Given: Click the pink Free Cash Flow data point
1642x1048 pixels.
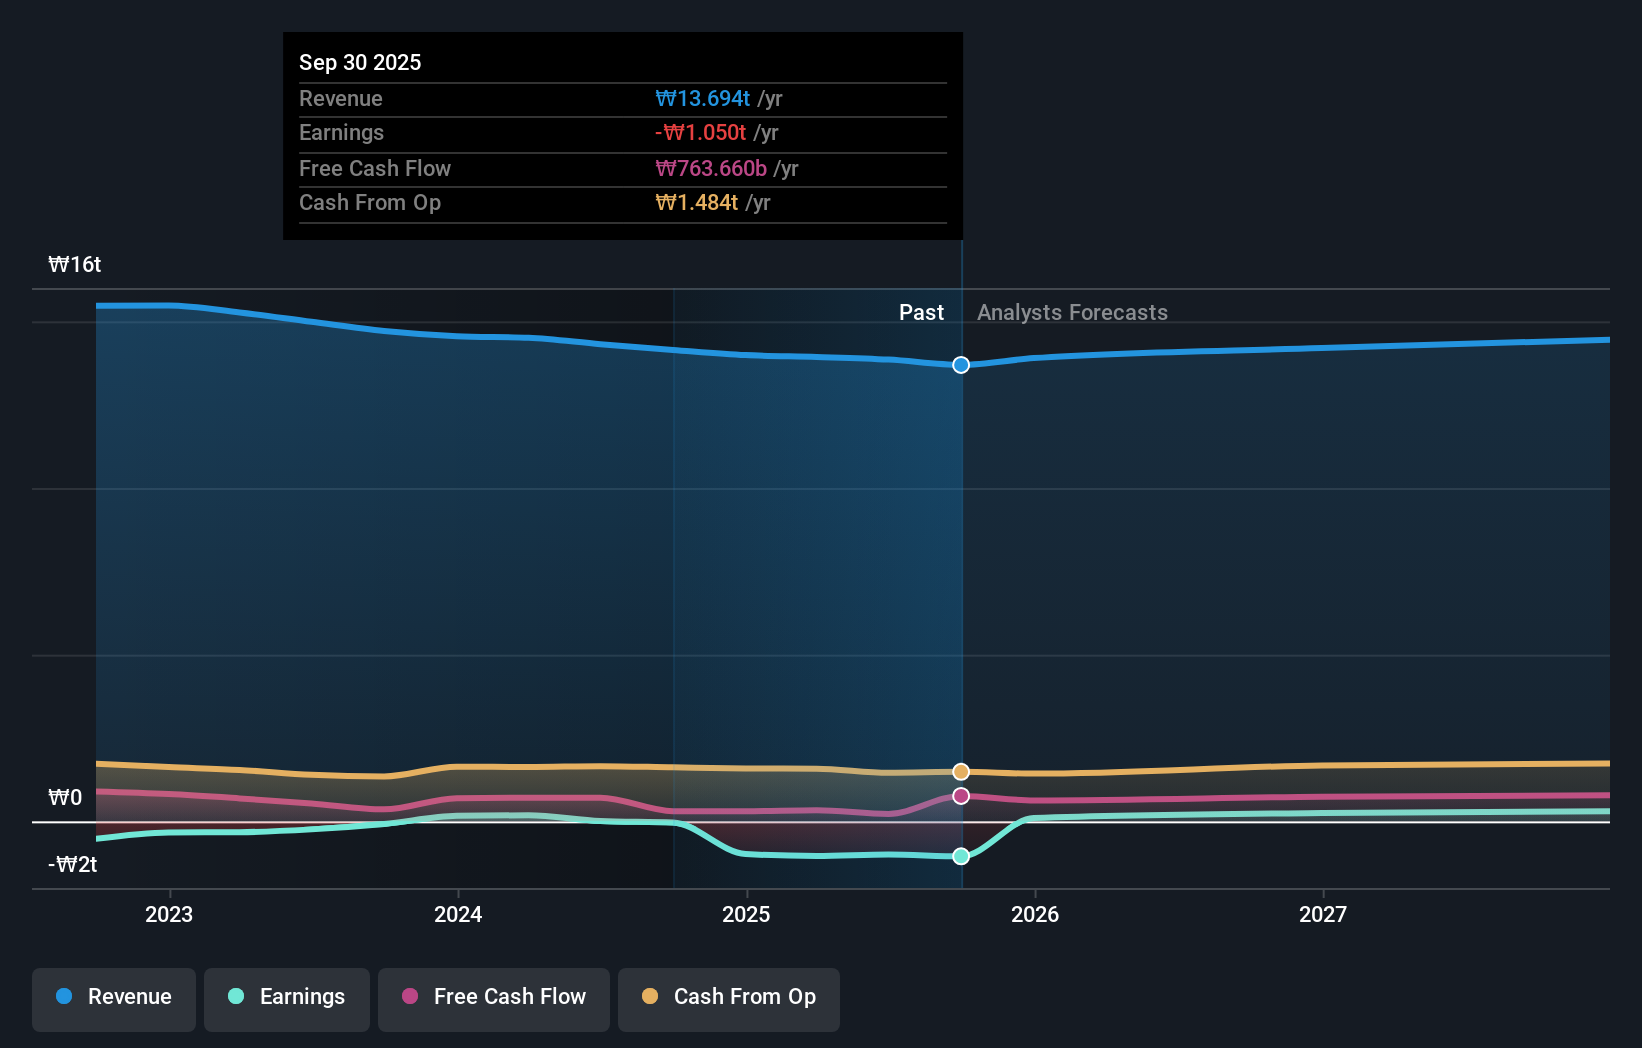Looking at the screenshot, I should [961, 796].
